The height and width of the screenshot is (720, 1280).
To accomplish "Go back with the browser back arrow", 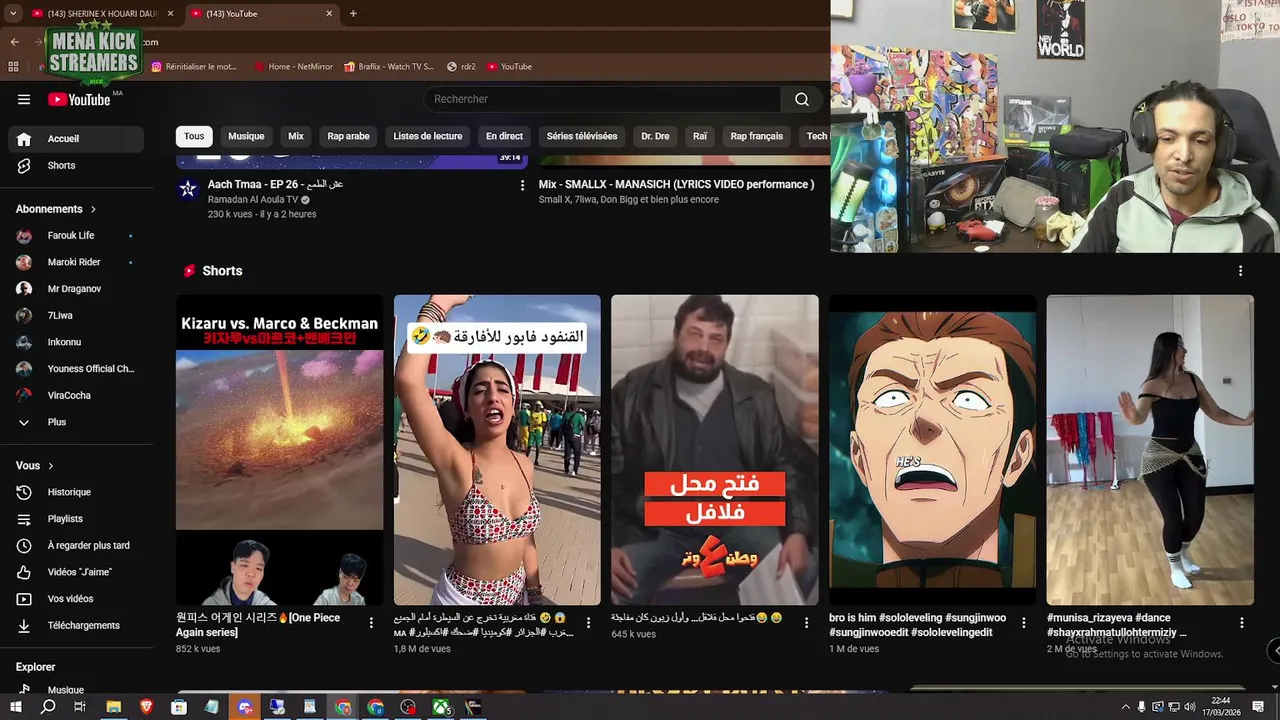I will (14, 42).
